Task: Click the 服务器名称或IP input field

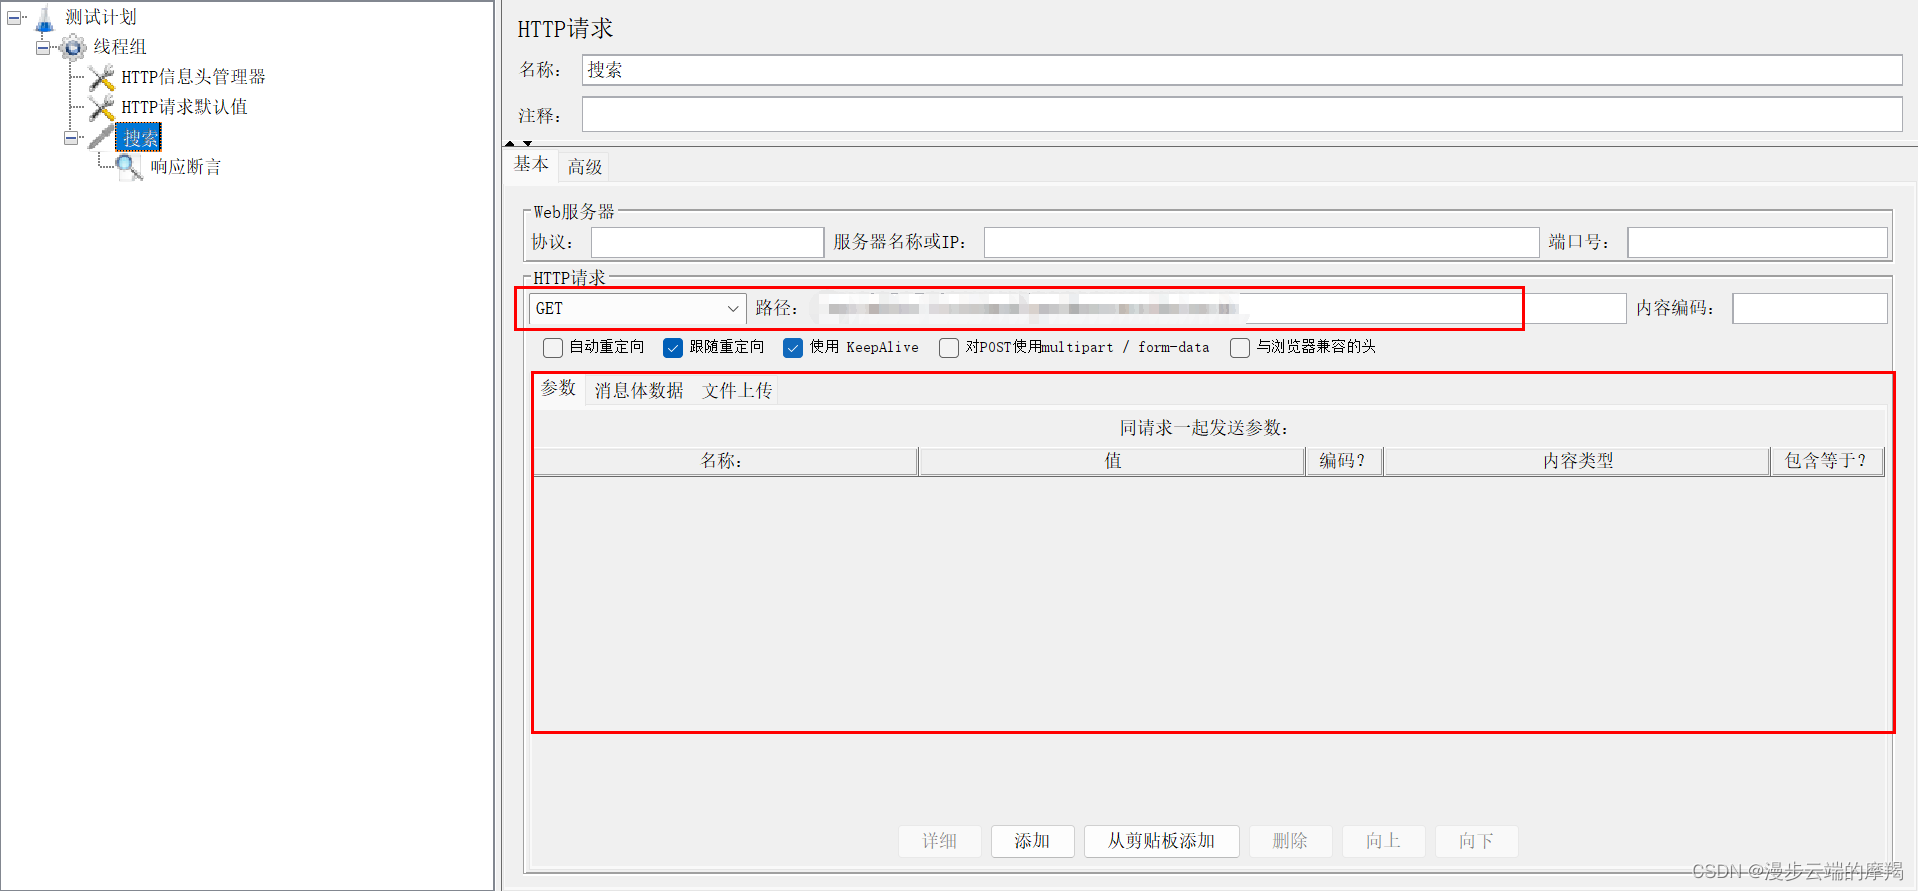Action: point(1261,242)
